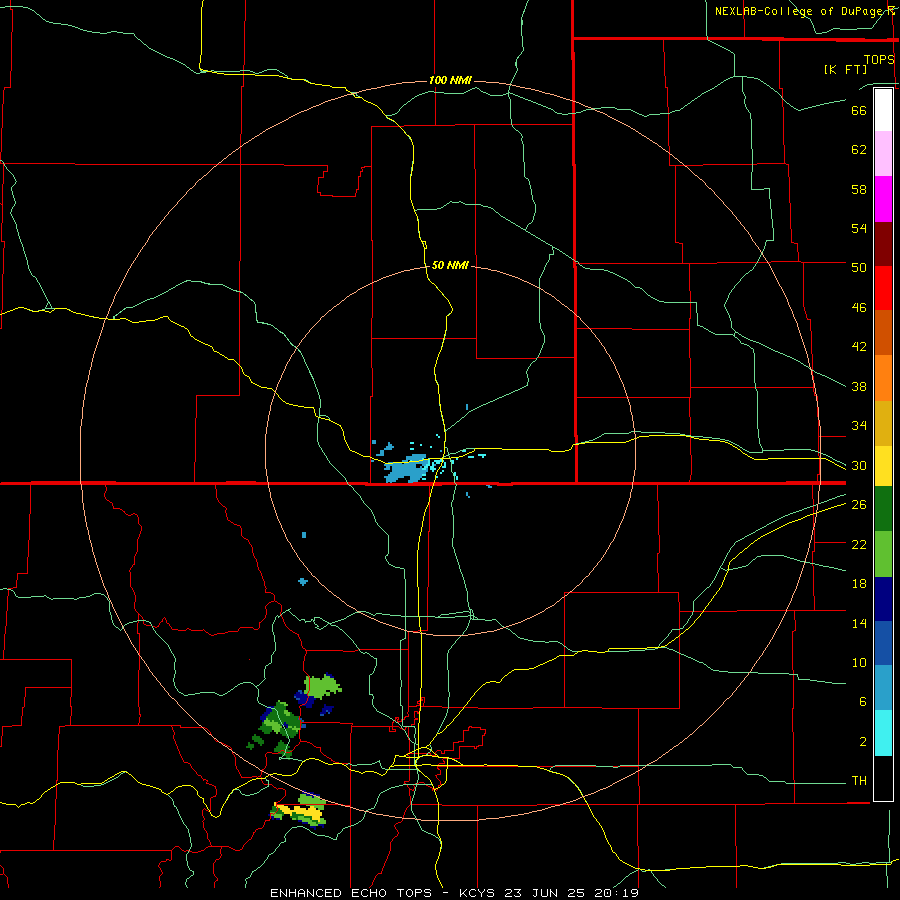Click the gold legend color band
Viewport: 900px width, 900px height.
pyautogui.click(x=883, y=423)
